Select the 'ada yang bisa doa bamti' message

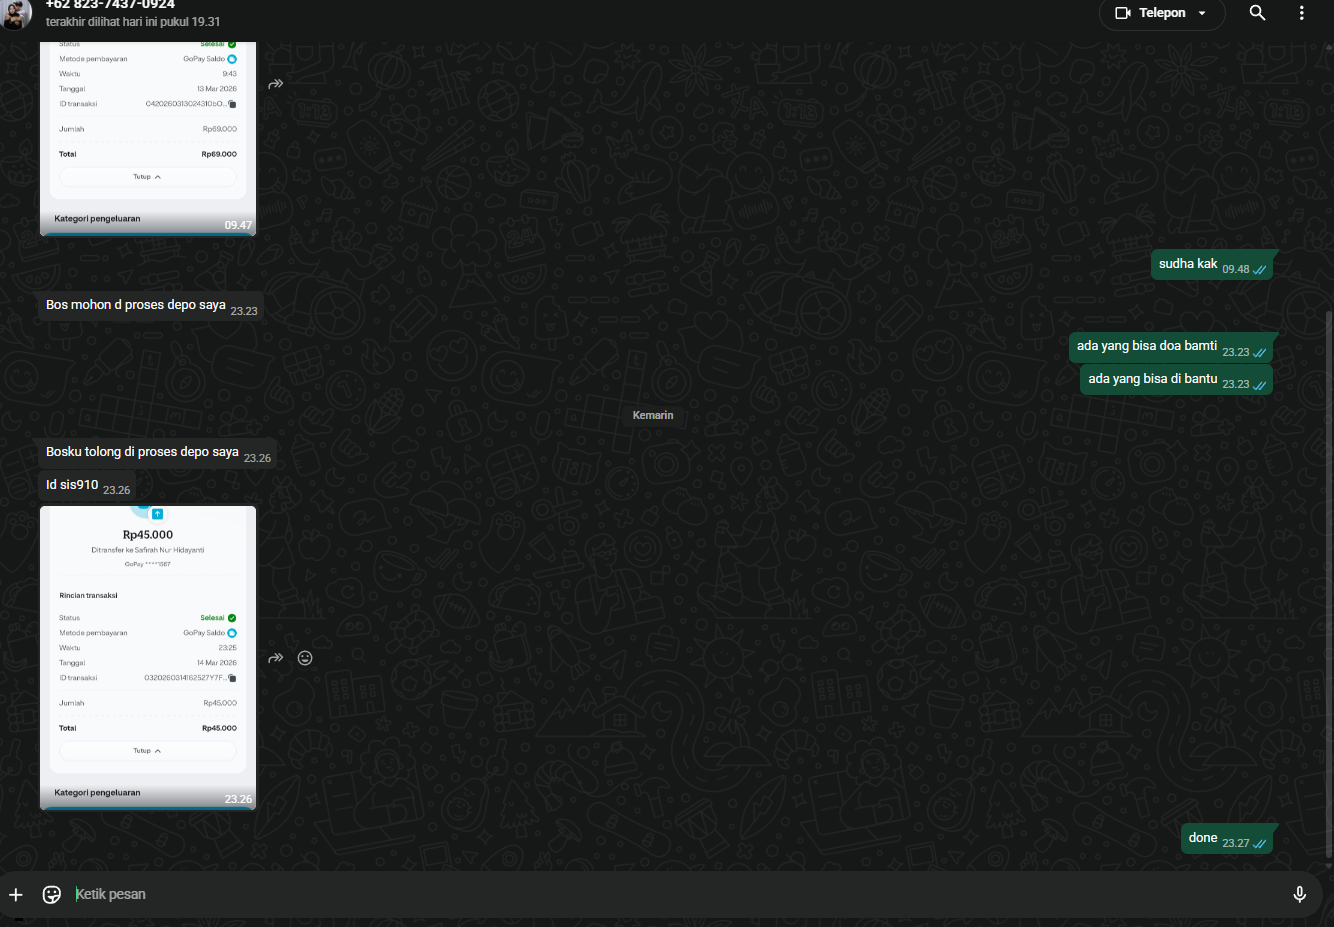tap(1171, 347)
